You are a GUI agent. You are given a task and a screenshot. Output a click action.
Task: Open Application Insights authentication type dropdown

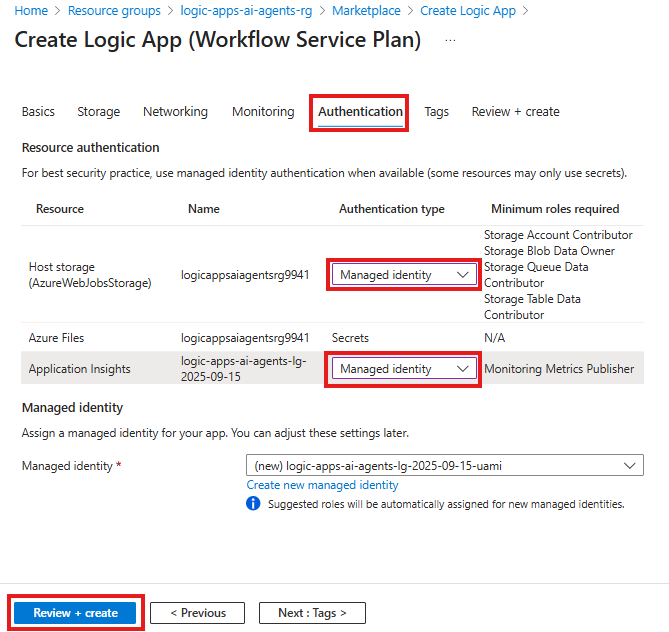404,369
